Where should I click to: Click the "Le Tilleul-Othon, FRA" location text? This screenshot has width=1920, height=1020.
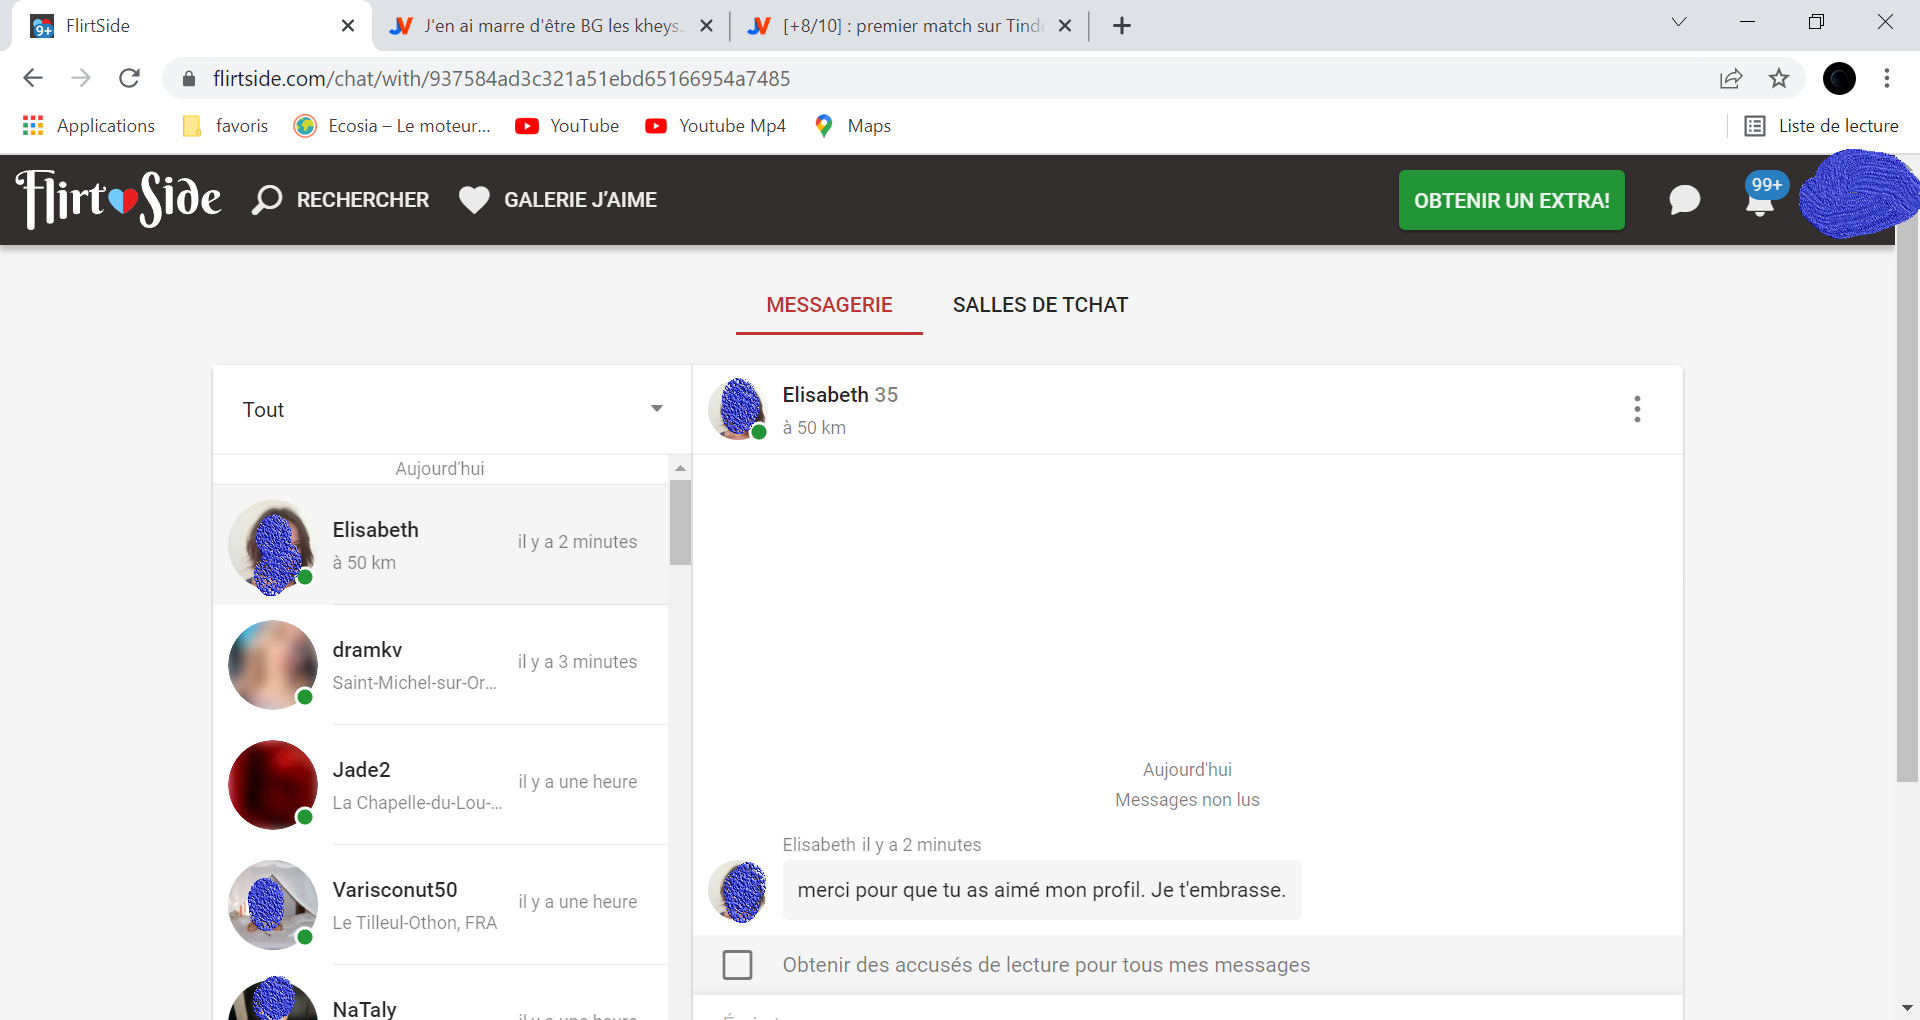[415, 923]
